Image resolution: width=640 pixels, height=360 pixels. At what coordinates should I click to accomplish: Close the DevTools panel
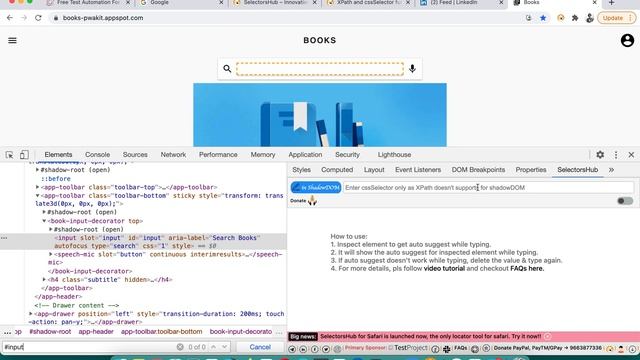pos(631,155)
